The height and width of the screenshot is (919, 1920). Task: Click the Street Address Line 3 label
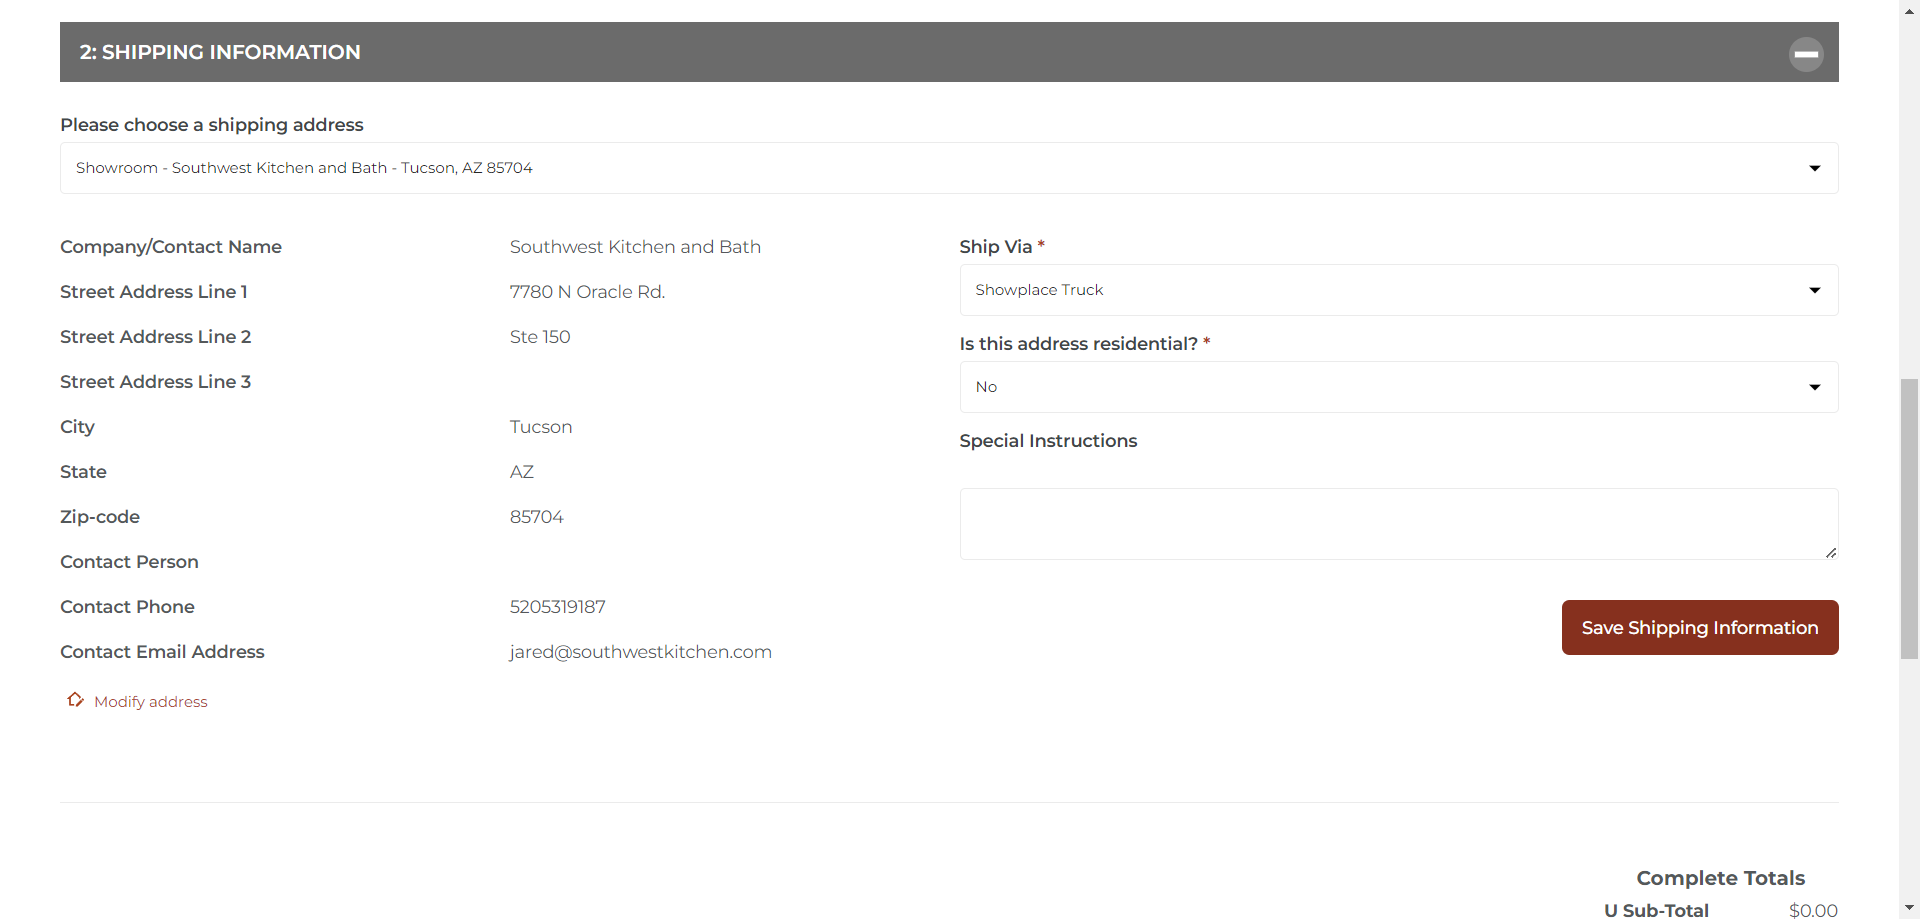(x=155, y=382)
